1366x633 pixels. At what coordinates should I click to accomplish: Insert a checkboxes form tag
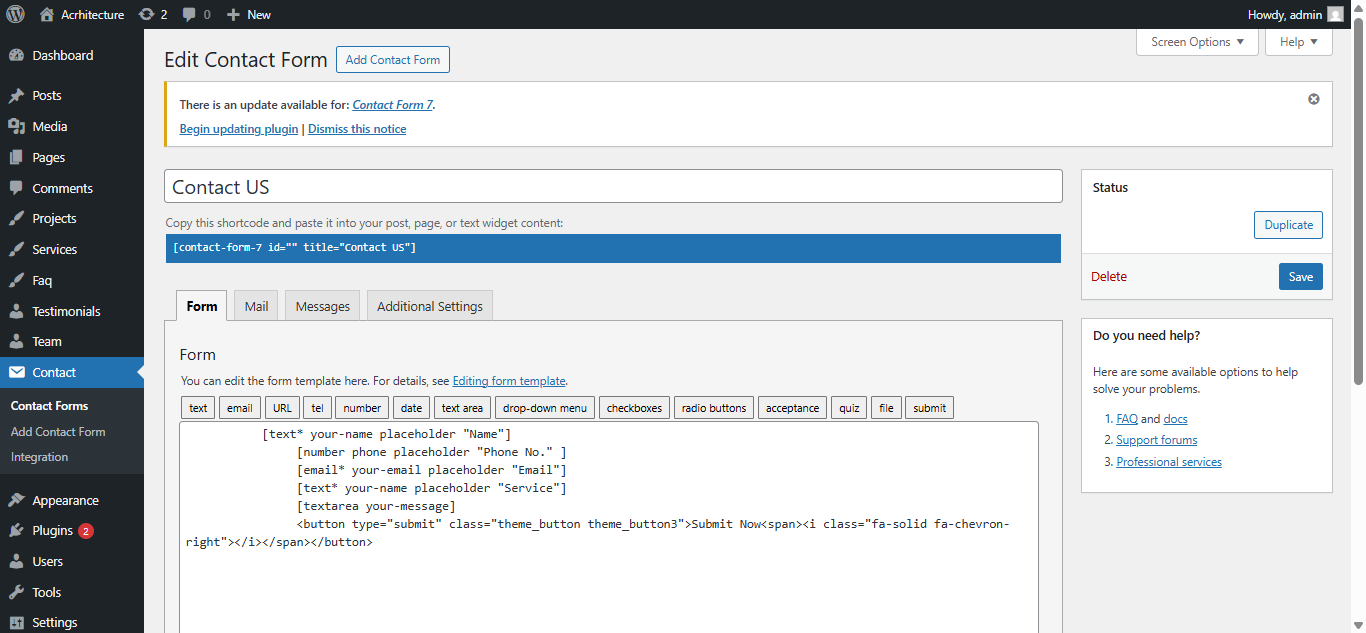pyautogui.click(x=634, y=408)
